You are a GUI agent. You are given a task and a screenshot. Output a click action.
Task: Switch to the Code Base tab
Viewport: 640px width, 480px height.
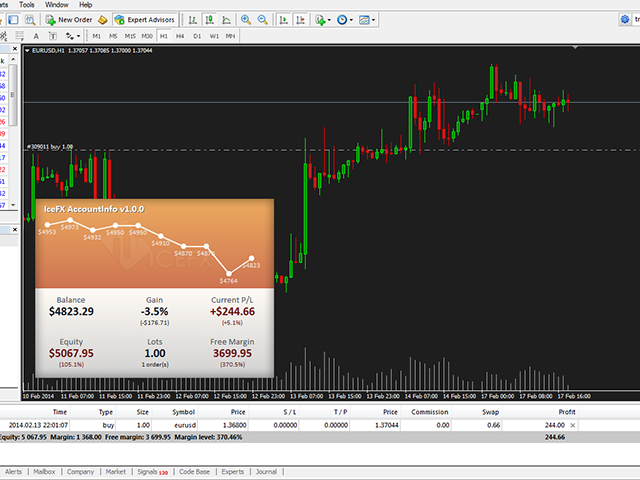click(194, 472)
